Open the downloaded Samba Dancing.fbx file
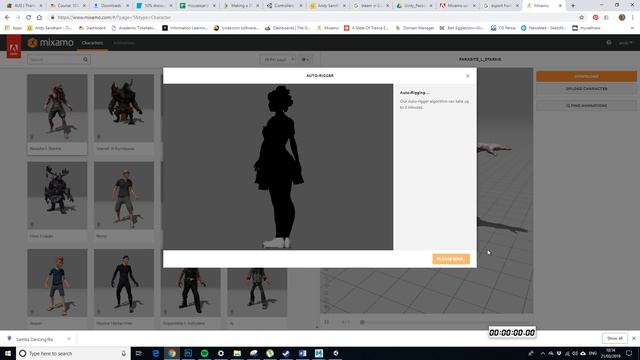Screen dimensions: 640x360 pos(34,339)
